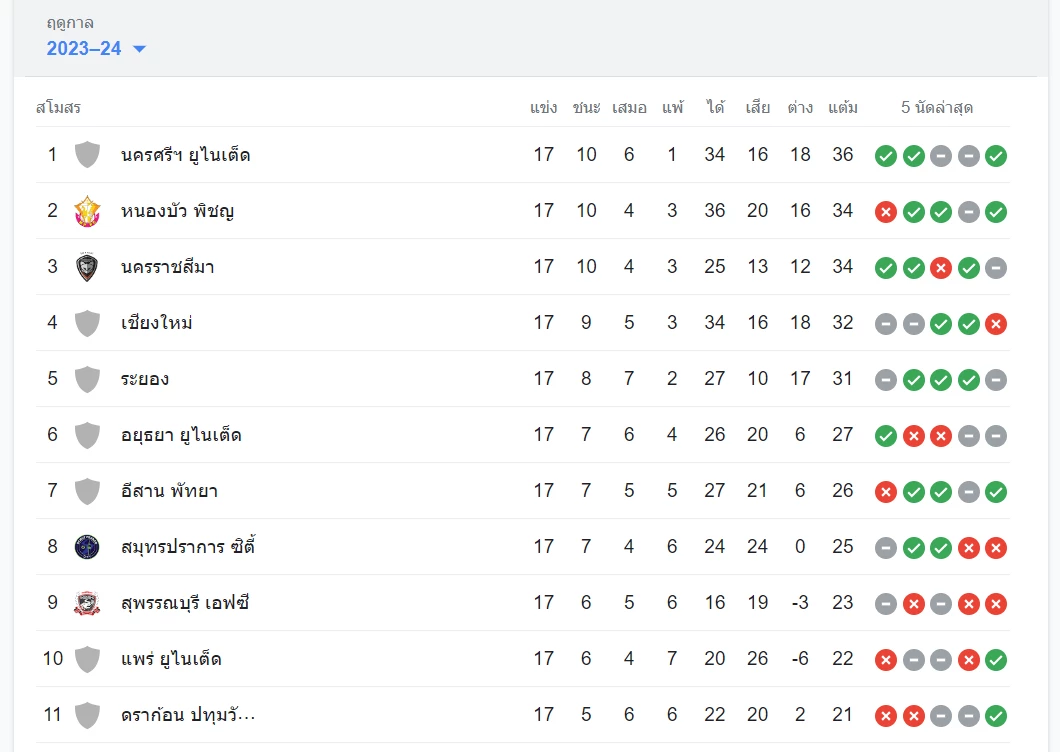Screen dimensions: 1060x752
Task: Select the อยุธยา ยูไนเต็ด team name
Action: coord(181,435)
